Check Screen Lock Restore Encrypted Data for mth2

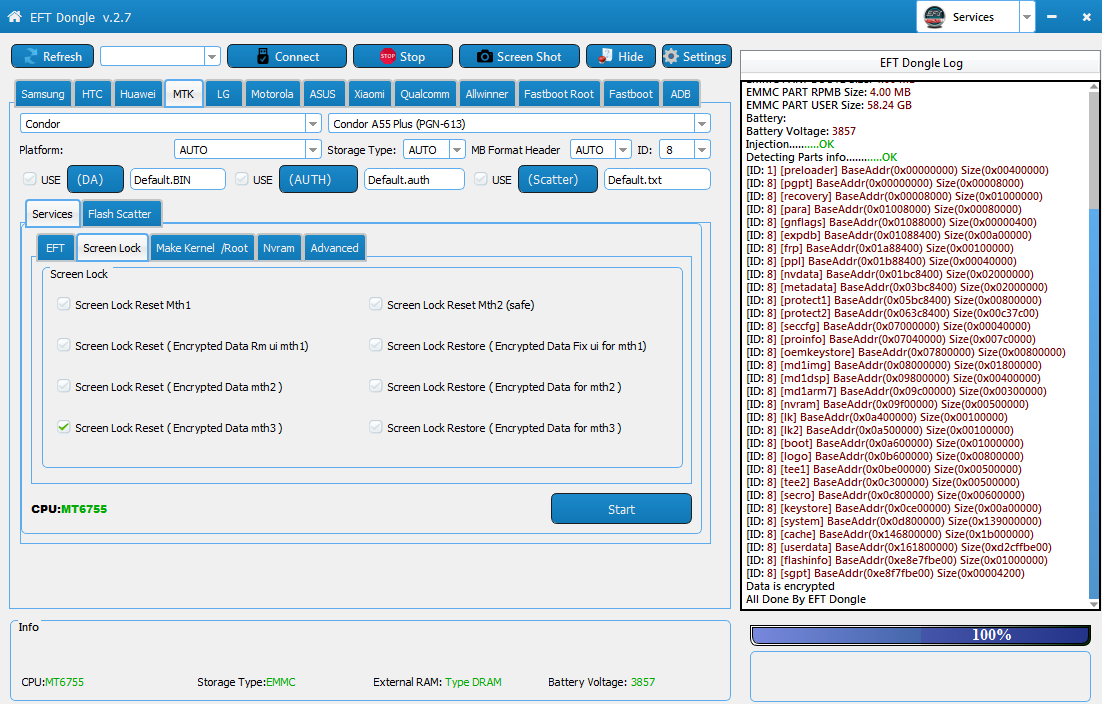(x=376, y=386)
